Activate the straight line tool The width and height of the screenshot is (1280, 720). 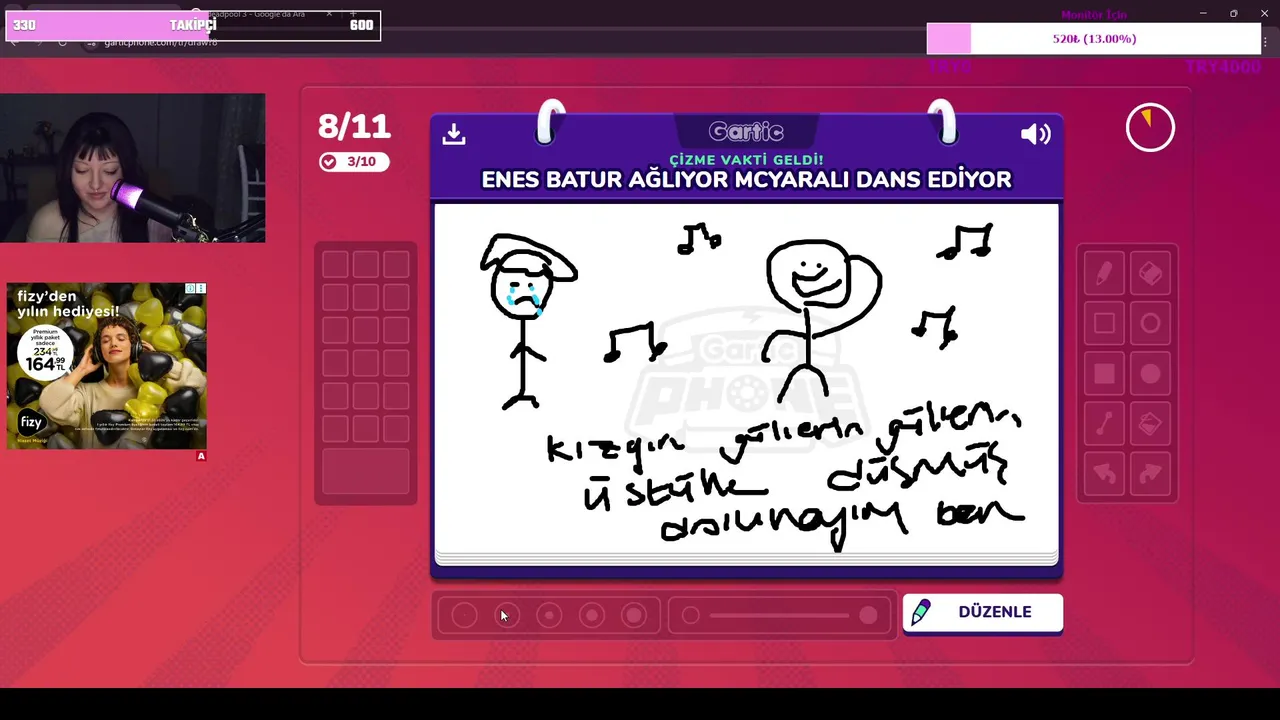(1104, 424)
